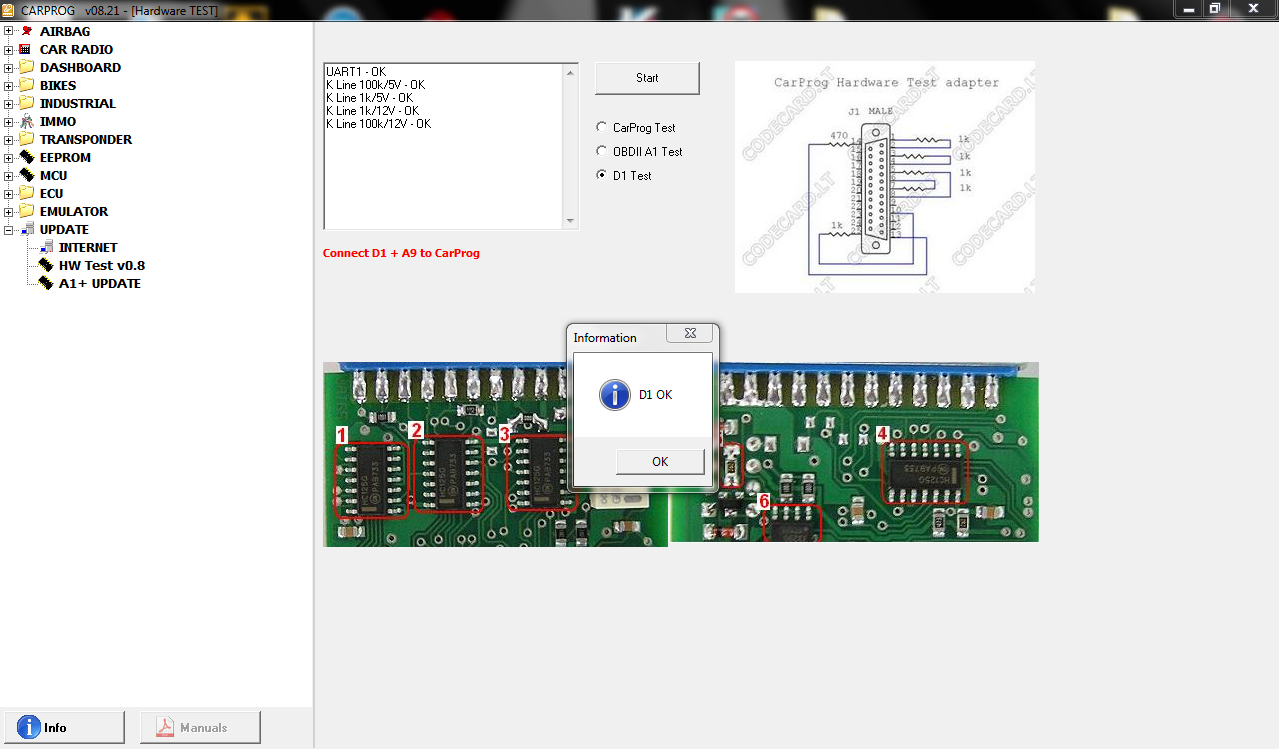Select the OBDII A1 Test radio button
This screenshot has height=749, width=1279.
tap(601, 151)
